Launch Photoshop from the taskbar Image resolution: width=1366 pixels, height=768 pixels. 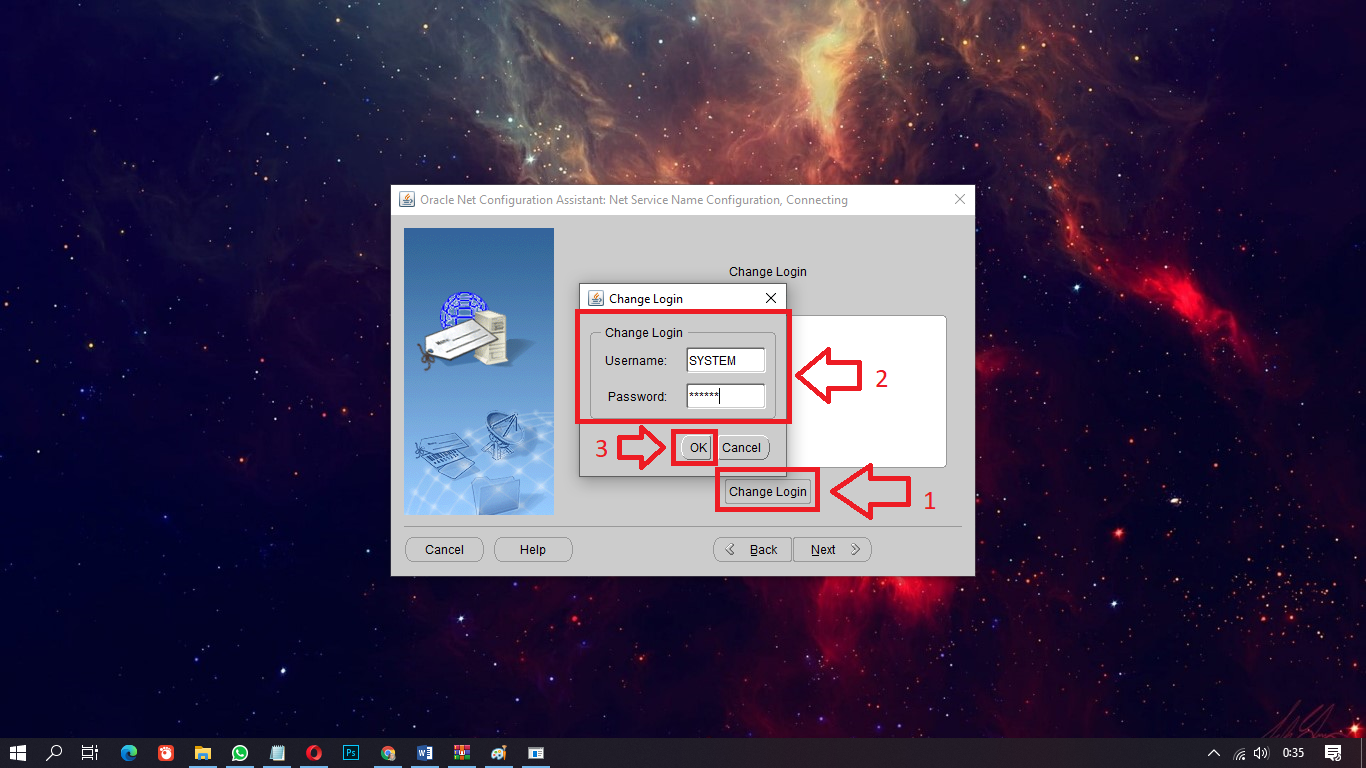351,753
